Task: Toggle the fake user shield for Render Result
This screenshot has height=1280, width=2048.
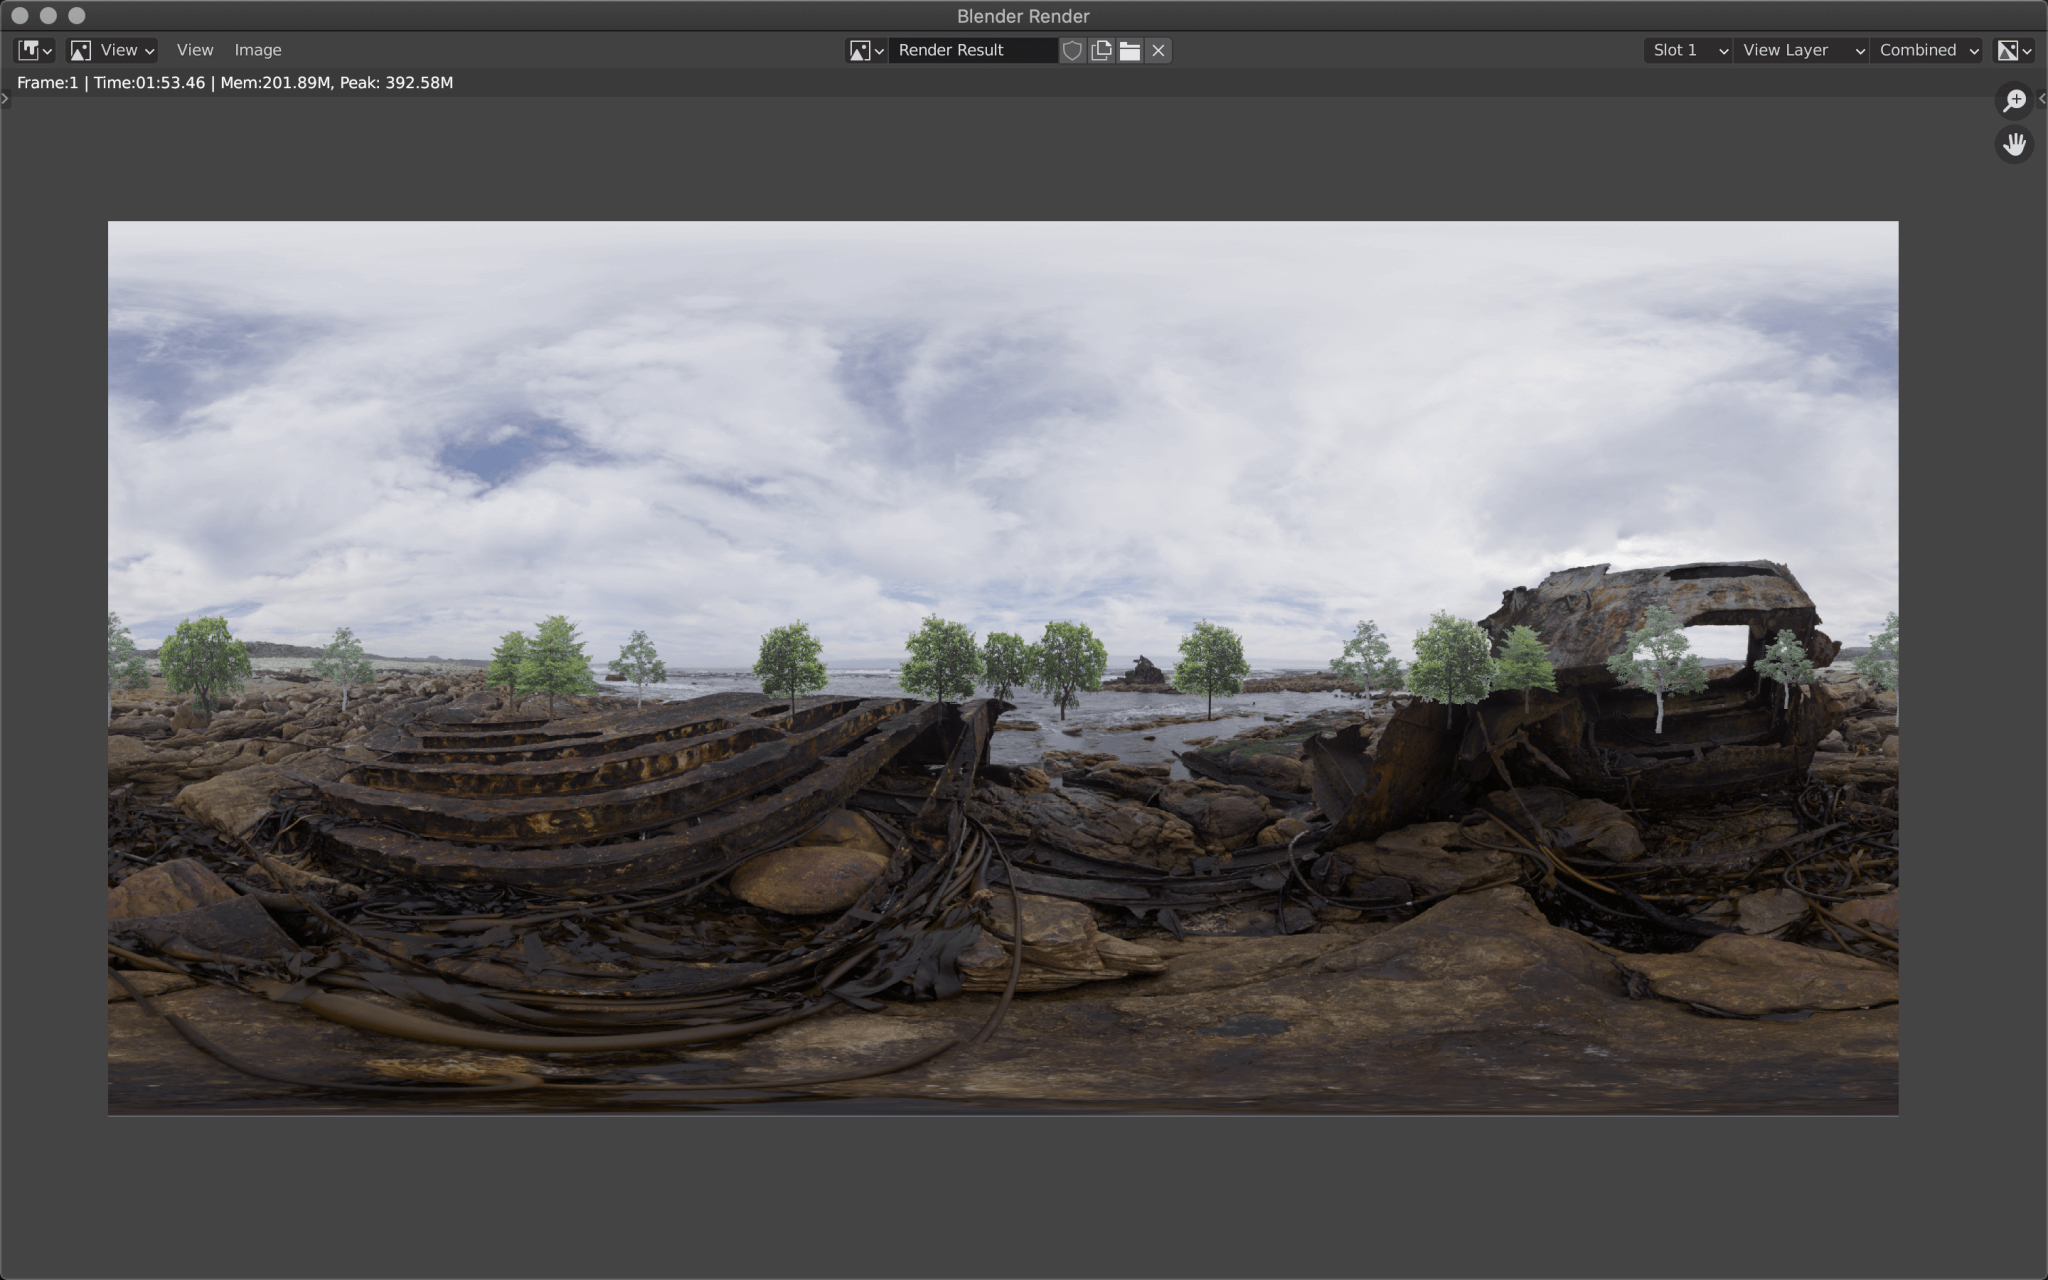Action: coord(1072,50)
